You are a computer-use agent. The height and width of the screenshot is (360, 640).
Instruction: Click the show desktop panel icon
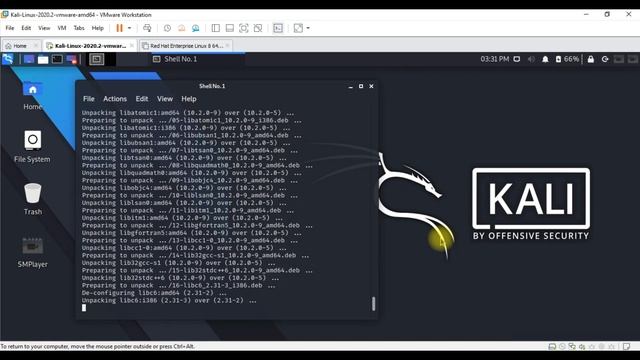(29, 59)
